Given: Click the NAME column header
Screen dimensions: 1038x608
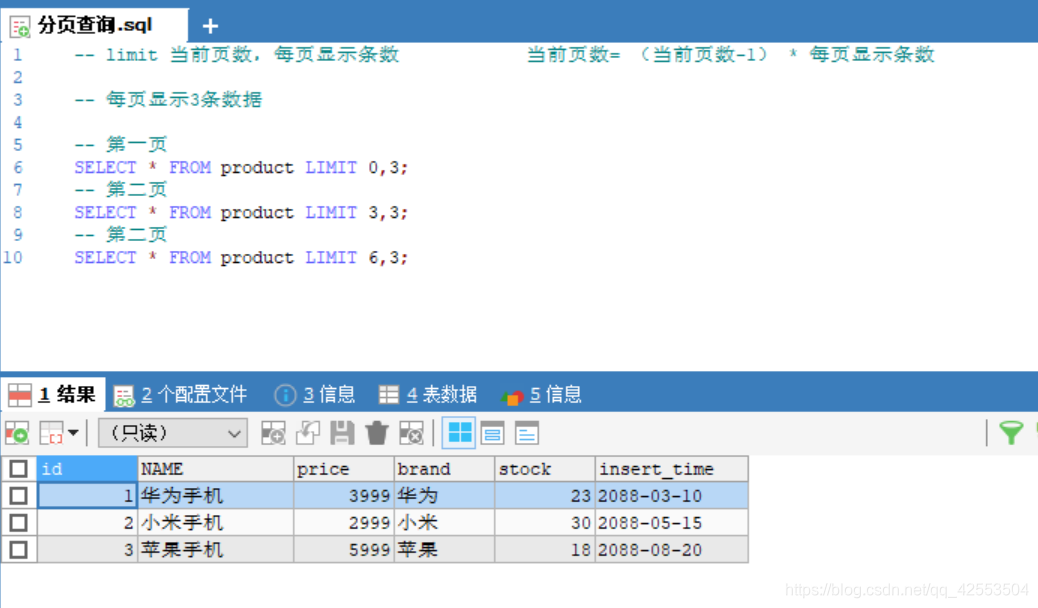Looking at the screenshot, I should [x=216, y=469].
